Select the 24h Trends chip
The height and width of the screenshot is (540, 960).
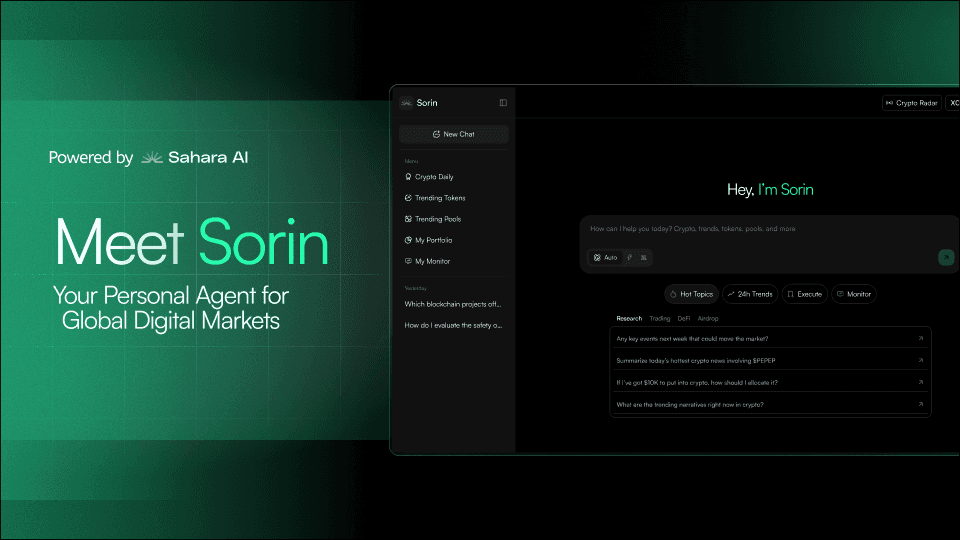click(750, 294)
